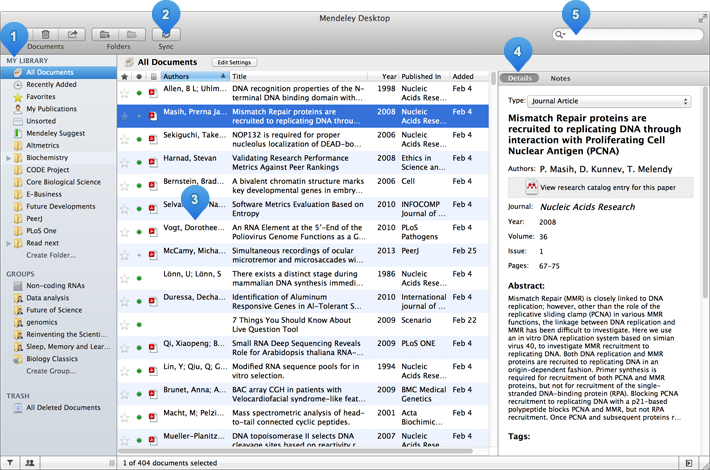The image size is (710, 470).
Task: Click the Sync toolbar button
Action: coord(166,34)
